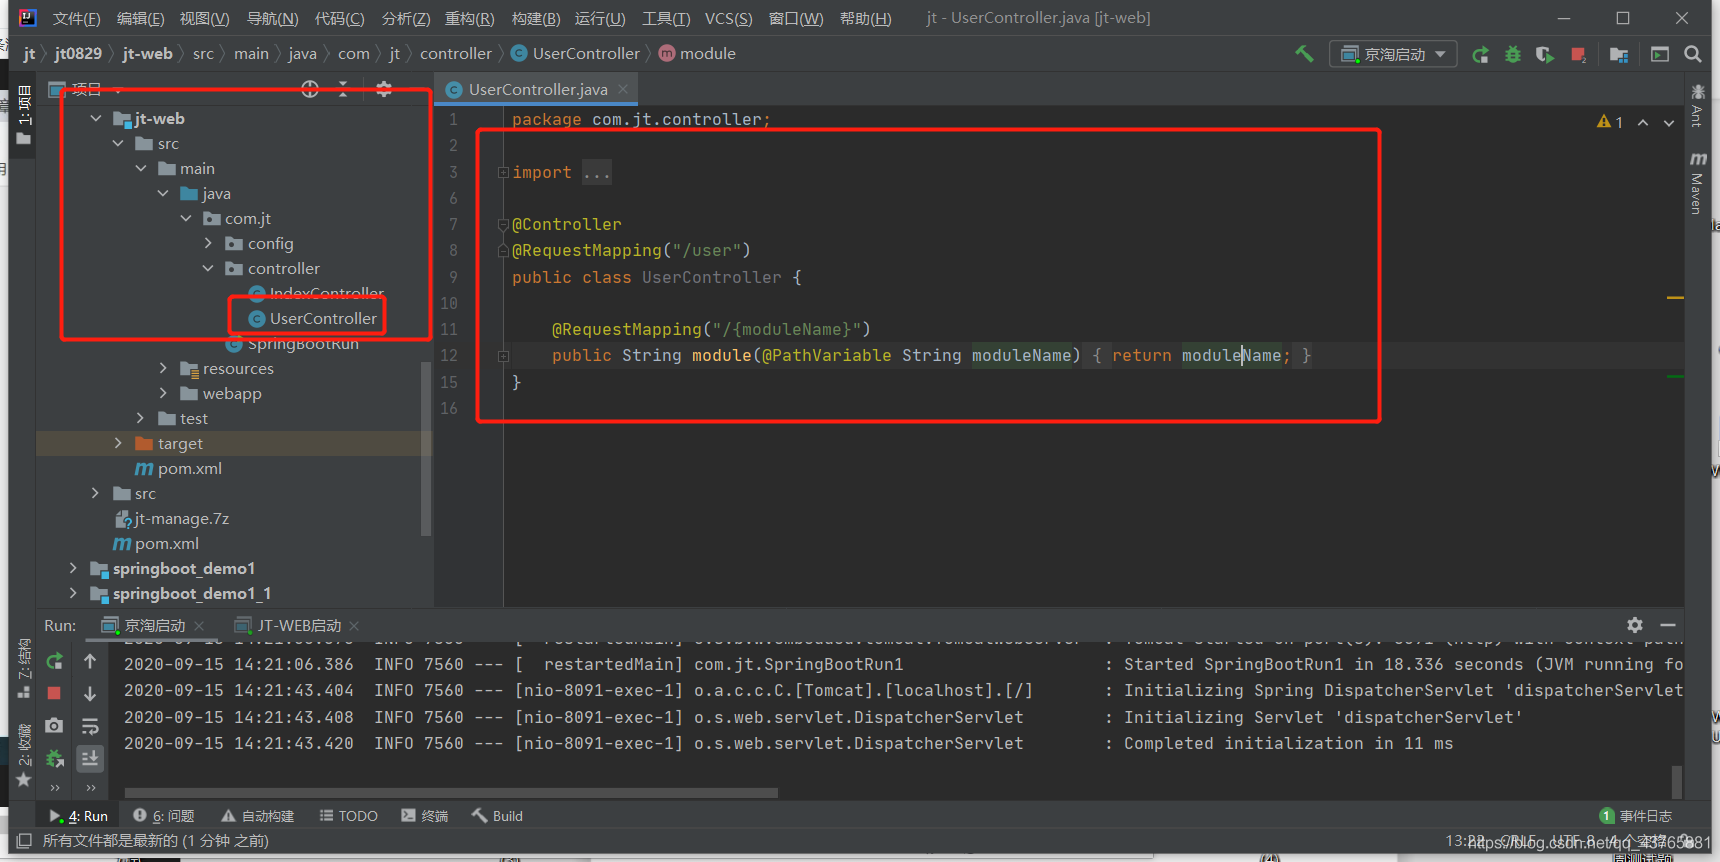1720x862 pixels.
Task: Click the Search Everywhere magnifier icon
Action: (1693, 54)
